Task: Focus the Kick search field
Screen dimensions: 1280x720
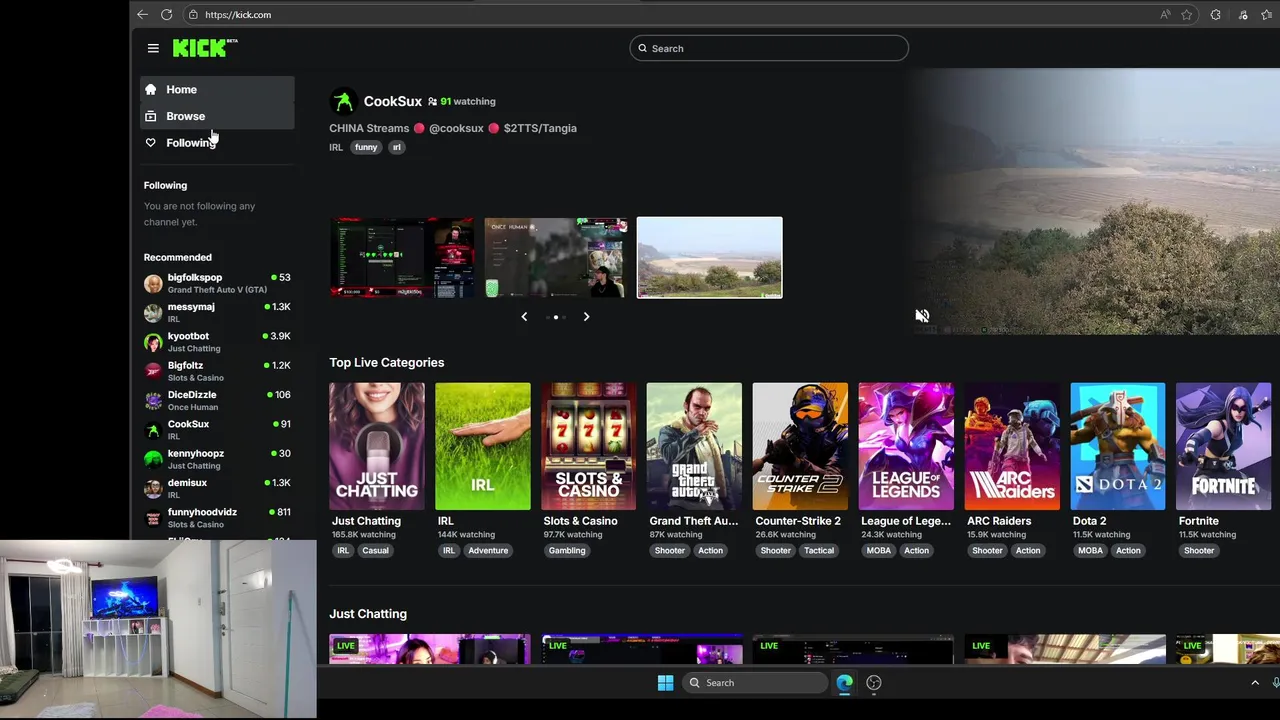Action: pos(769,48)
